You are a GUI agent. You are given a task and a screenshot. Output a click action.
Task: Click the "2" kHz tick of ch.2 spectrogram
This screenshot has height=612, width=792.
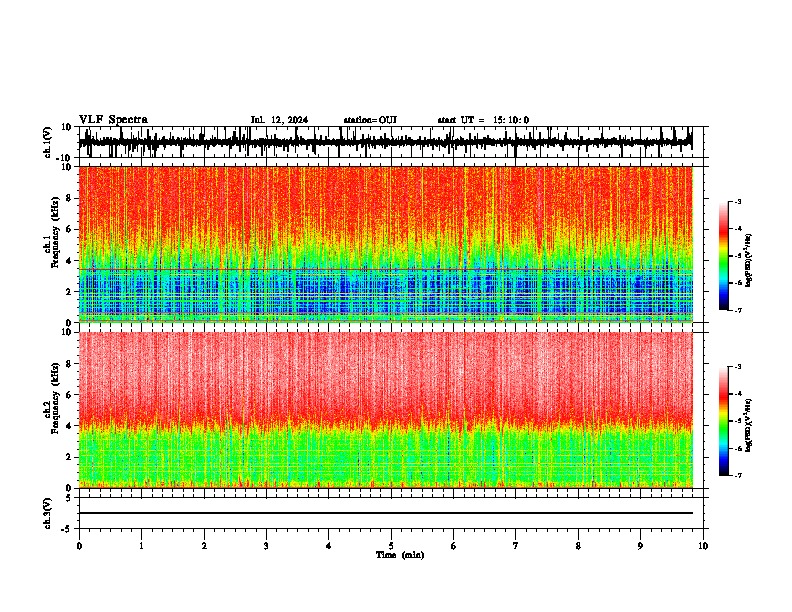pos(69,457)
